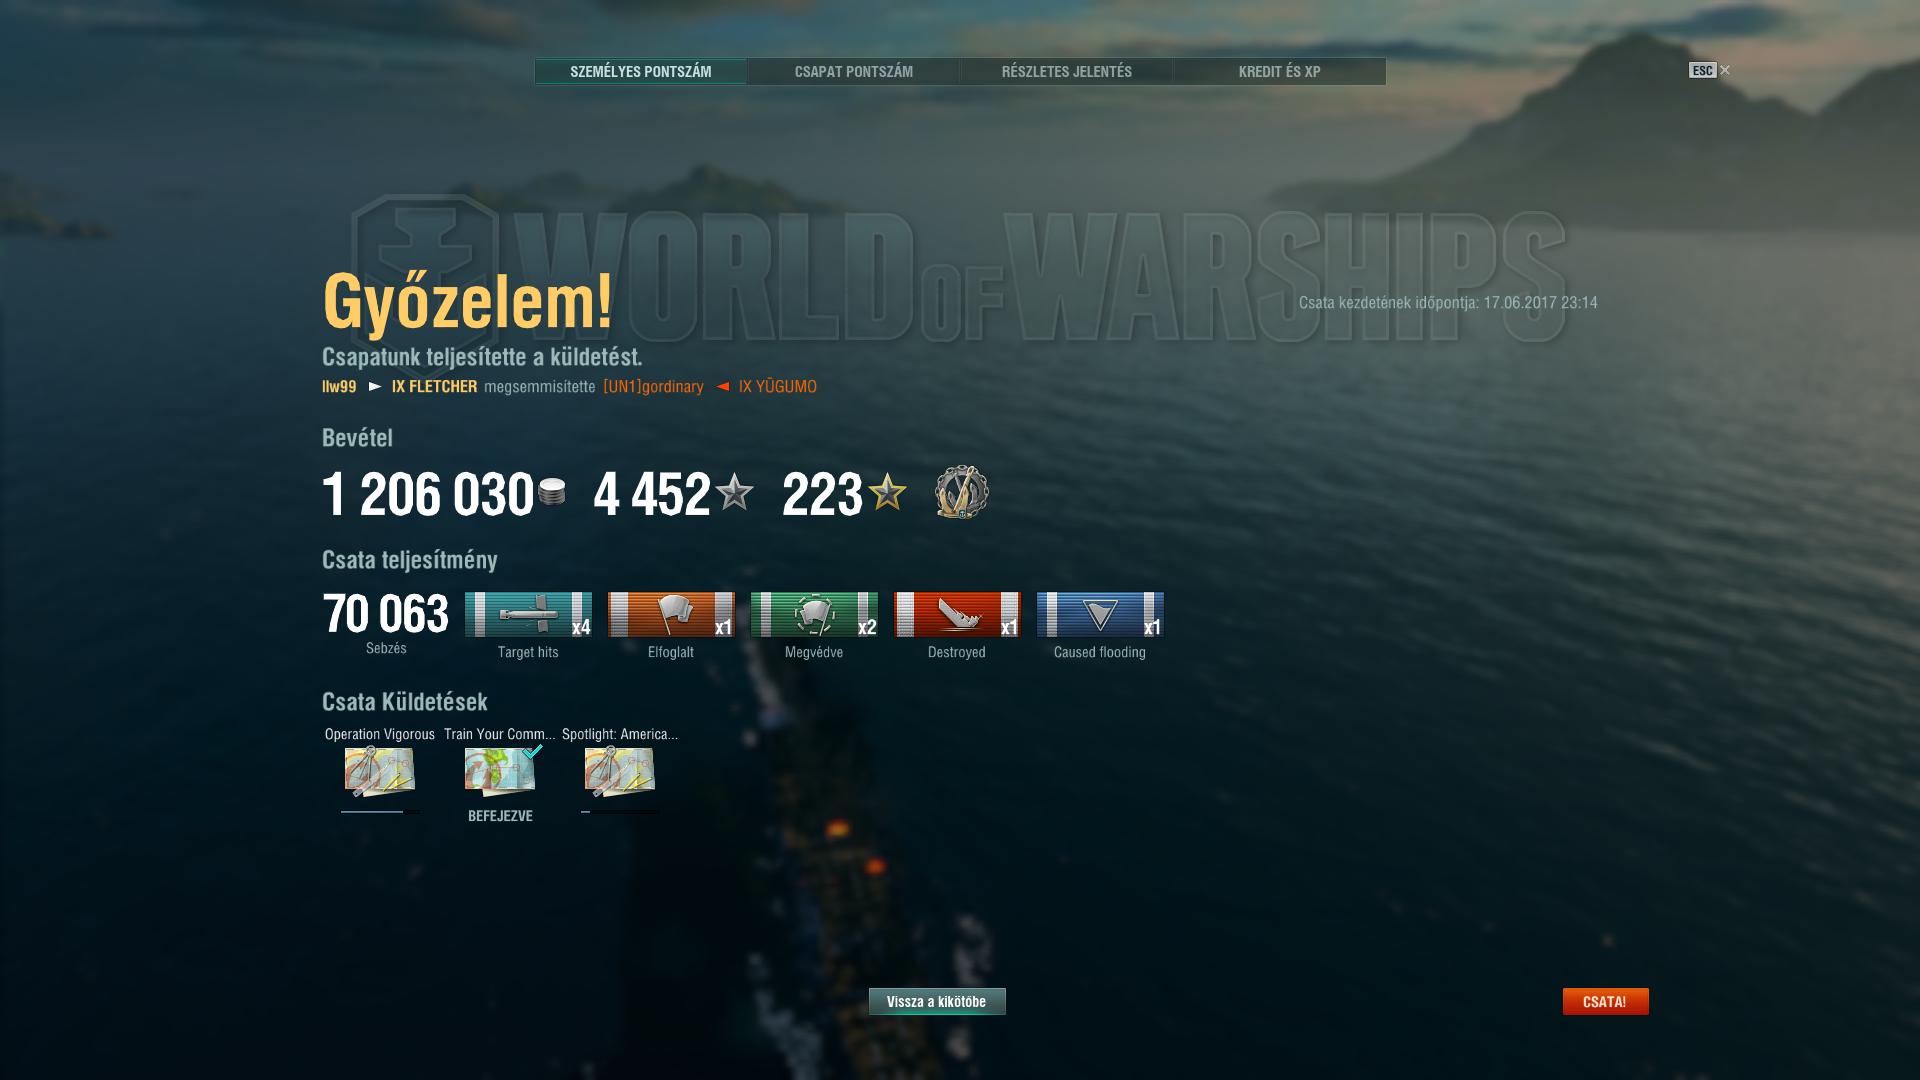Click the Destroyed sinking ship ribbon
Viewport: 1920px width, 1080px height.
pyautogui.click(x=957, y=614)
